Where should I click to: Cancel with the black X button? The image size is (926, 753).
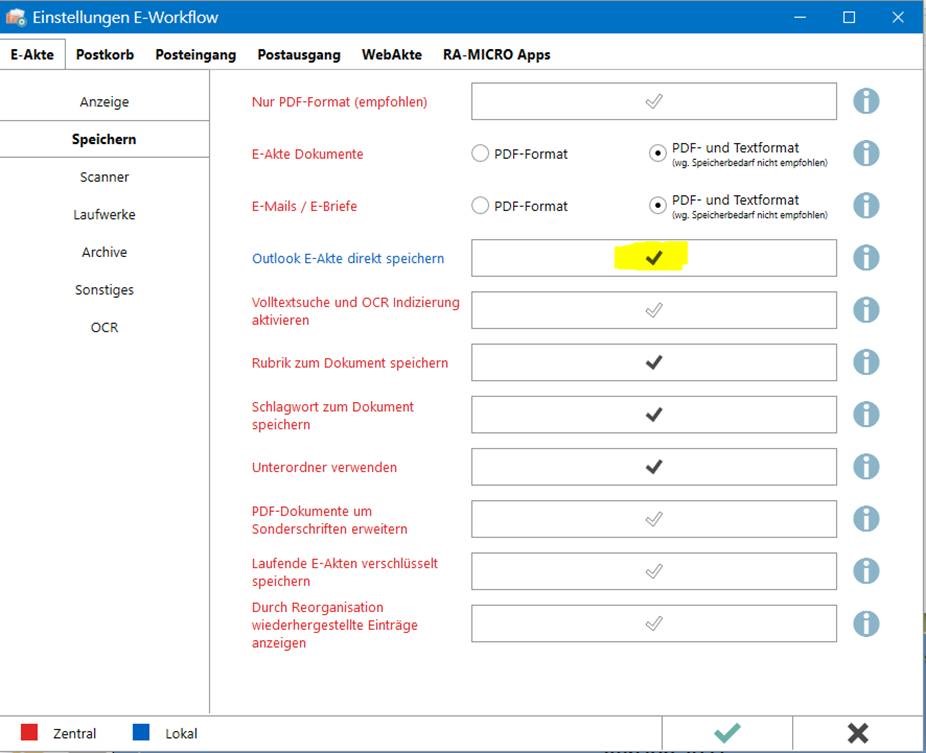coord(857,733)
